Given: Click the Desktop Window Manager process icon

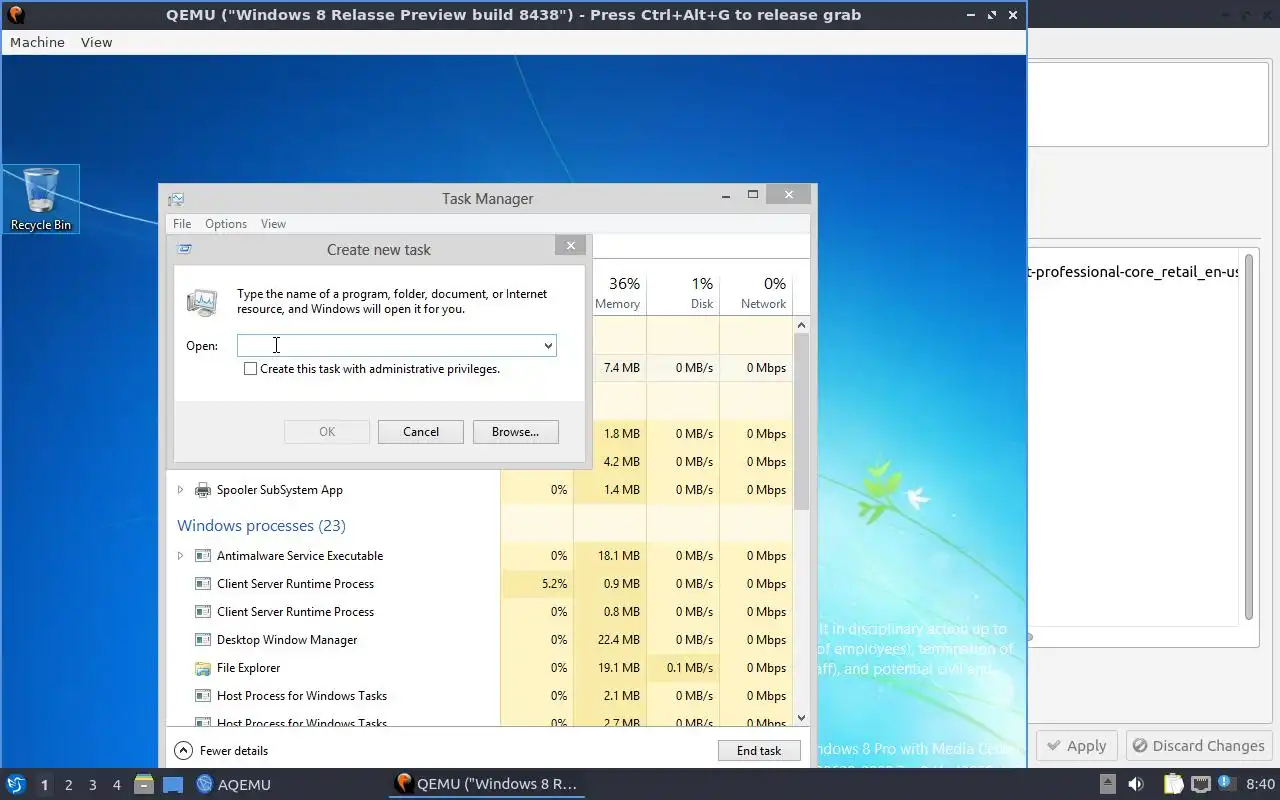Looking at the screenshot, I should [203, 640].
